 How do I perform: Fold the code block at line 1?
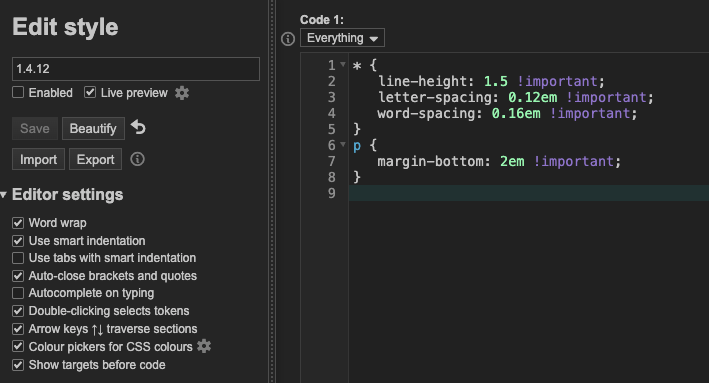343,65
